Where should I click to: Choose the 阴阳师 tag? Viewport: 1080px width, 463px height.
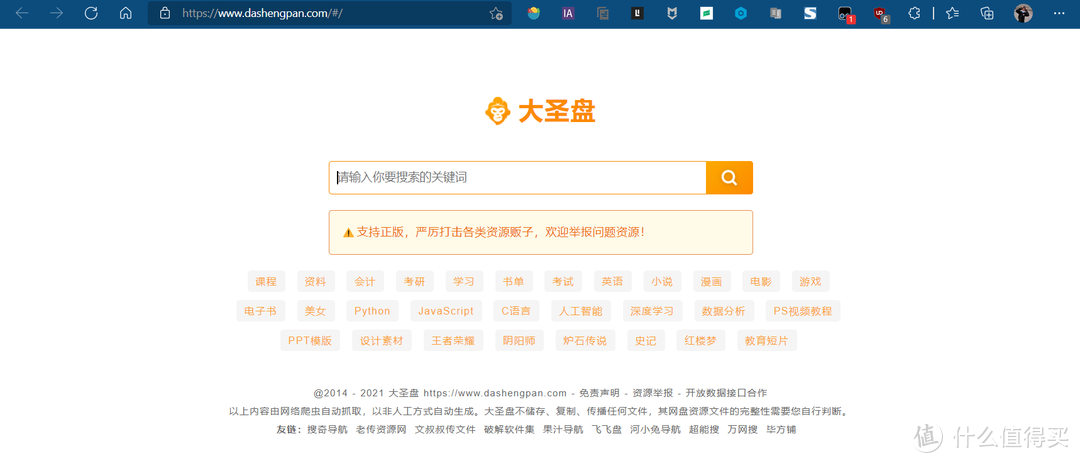[x=519, y=340]
